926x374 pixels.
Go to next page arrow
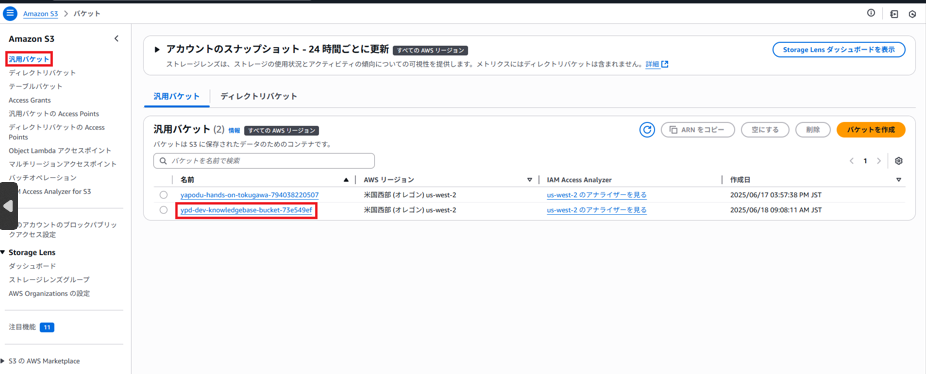point(879,161)
